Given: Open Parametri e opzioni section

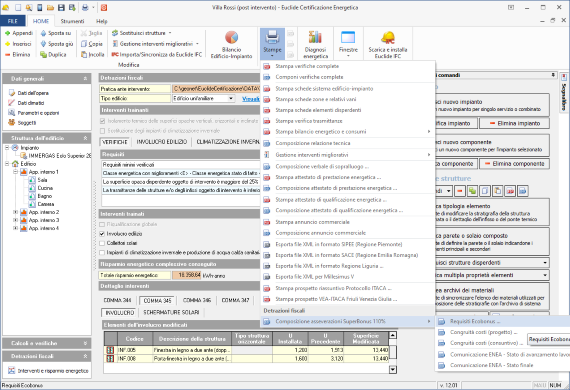Looking at the screenshot, I should (x=34, y=113).
